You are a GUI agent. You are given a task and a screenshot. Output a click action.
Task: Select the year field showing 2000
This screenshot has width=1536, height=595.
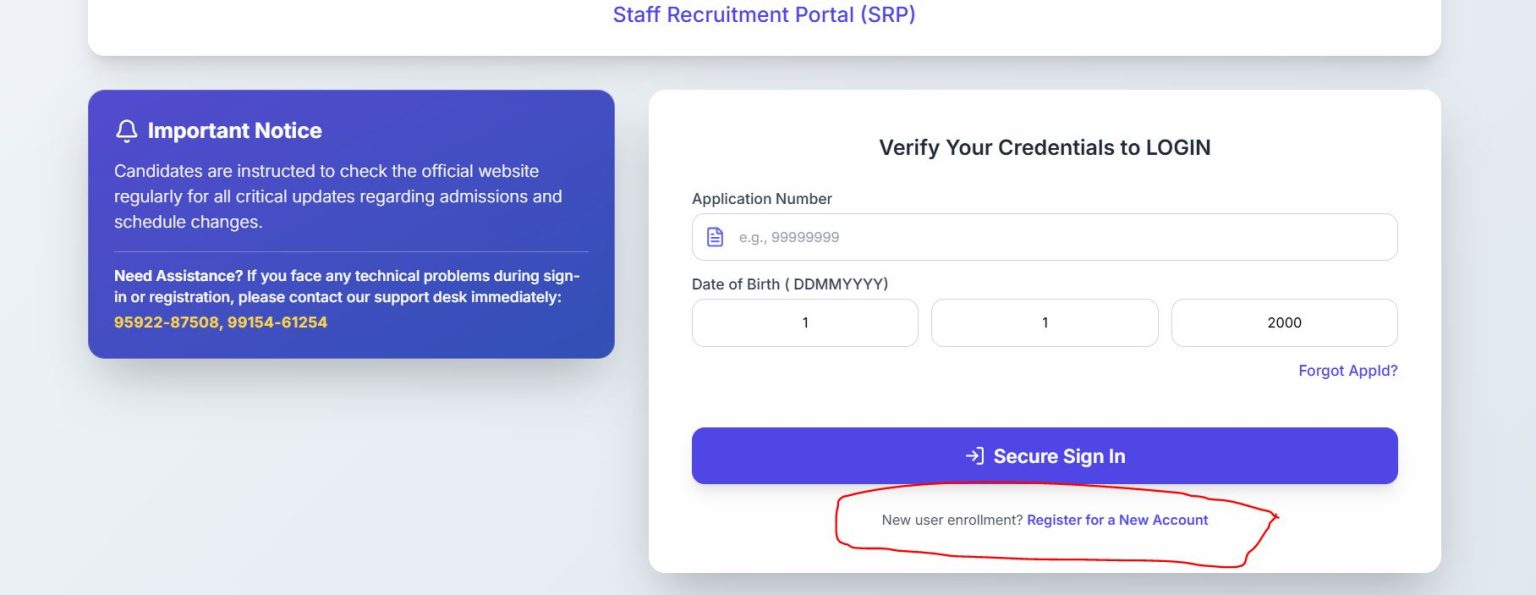point(1284,322)
